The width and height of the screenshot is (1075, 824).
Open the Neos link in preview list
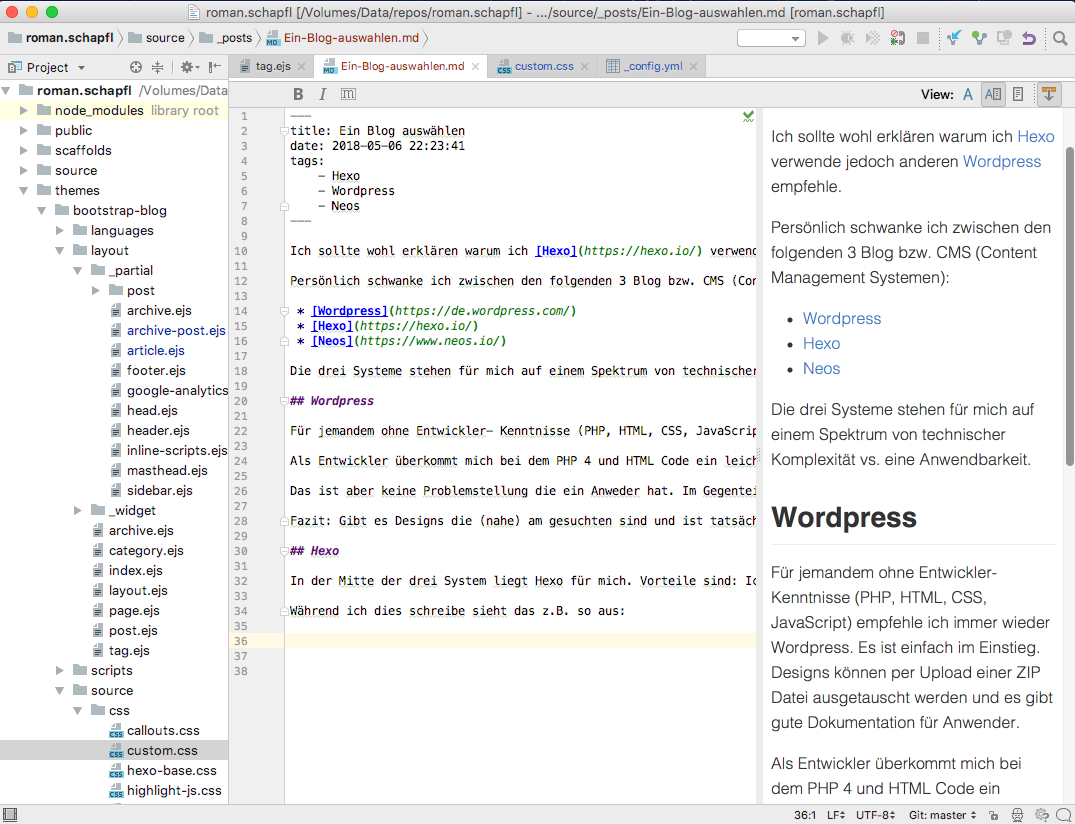pyautogui.click(x=821, y=369)
